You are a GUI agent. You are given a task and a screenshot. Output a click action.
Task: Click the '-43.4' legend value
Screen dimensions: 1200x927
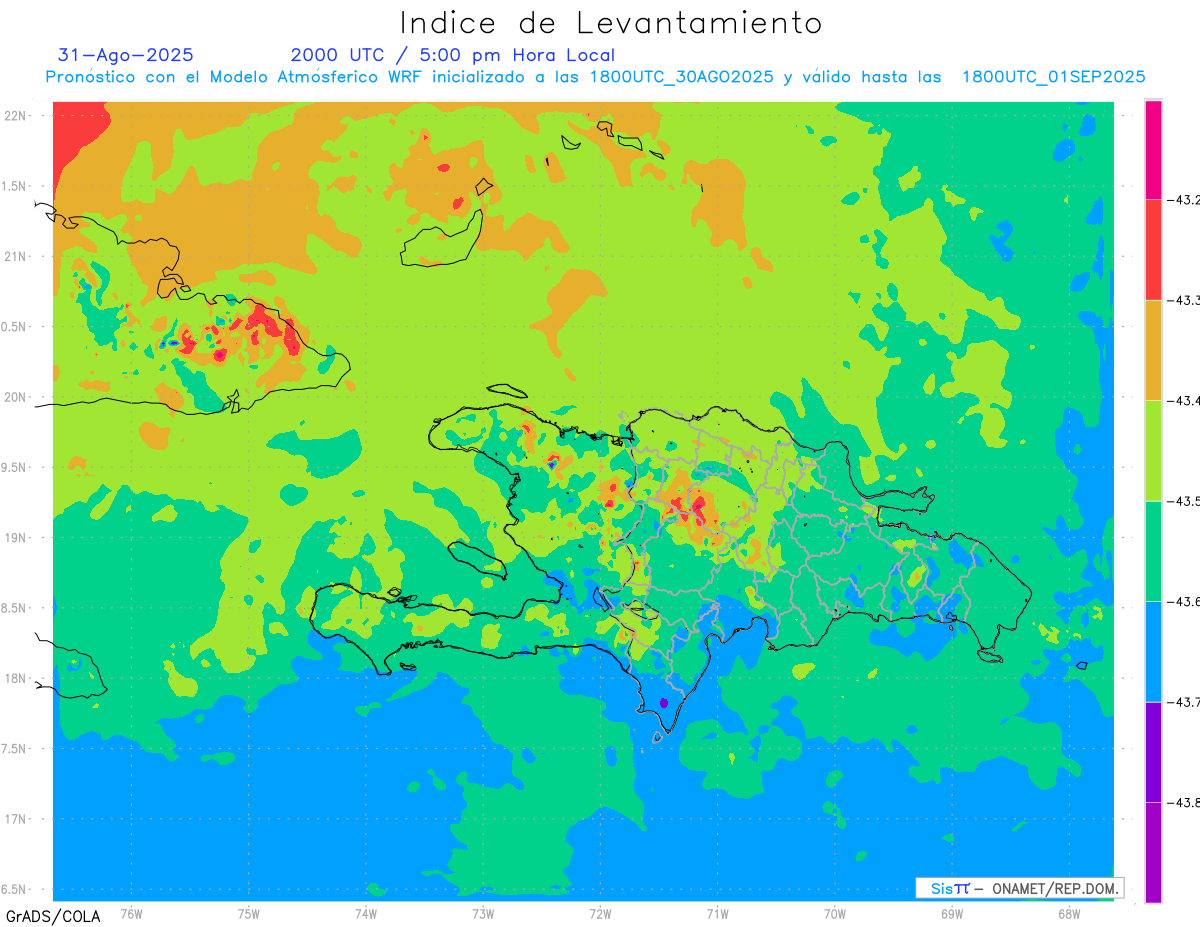coord(1185,401)
